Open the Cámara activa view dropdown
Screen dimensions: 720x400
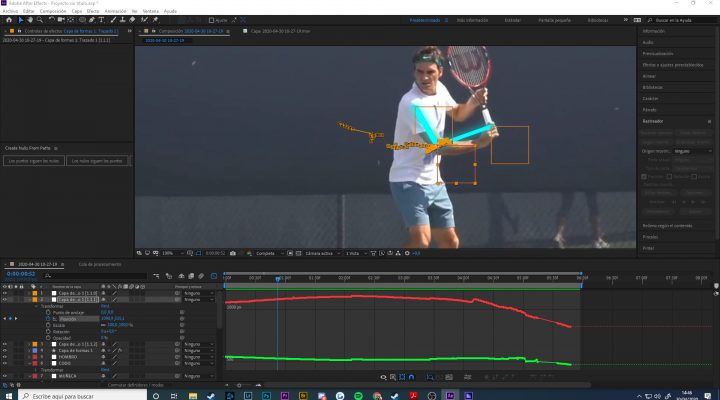[x=322, y=253]
